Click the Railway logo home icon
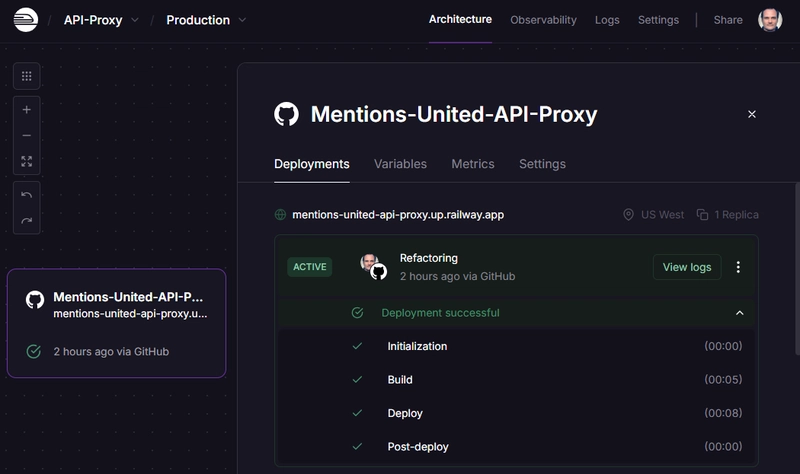Image resolution: width=800 pixels, height=474 pixels. coord(26,20)
